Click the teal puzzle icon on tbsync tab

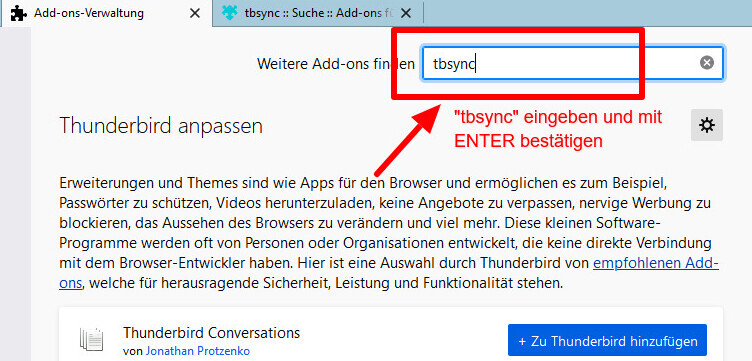[230, 13]
